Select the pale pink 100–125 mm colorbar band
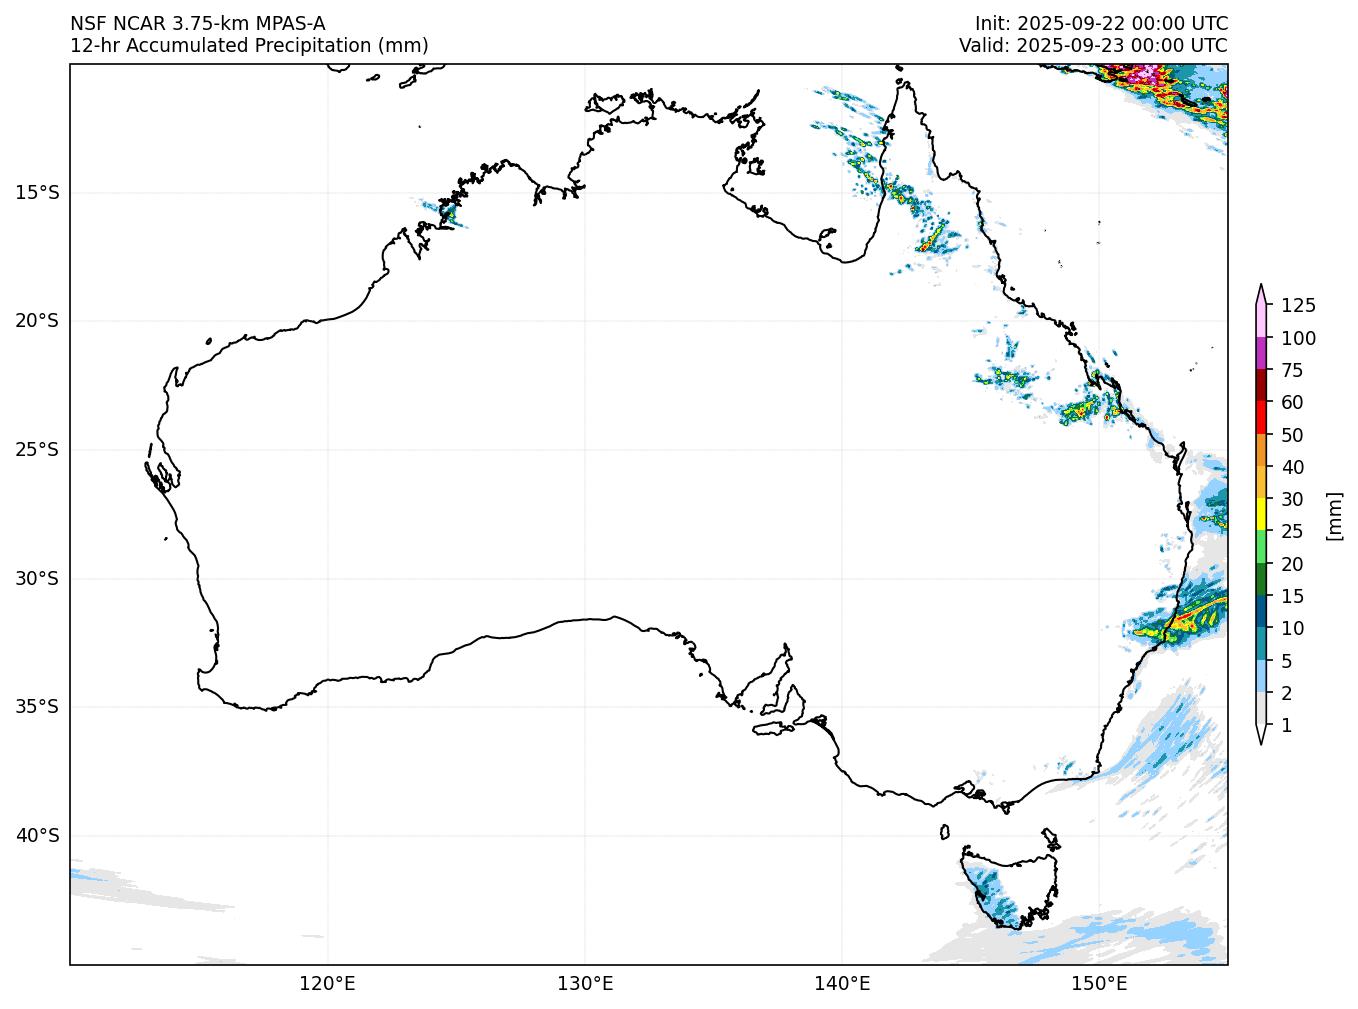 click(1261, 321)
